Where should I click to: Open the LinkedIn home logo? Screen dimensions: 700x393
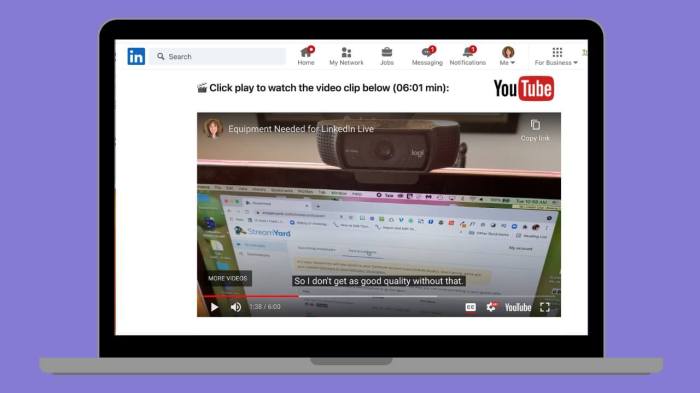(136, 56)
